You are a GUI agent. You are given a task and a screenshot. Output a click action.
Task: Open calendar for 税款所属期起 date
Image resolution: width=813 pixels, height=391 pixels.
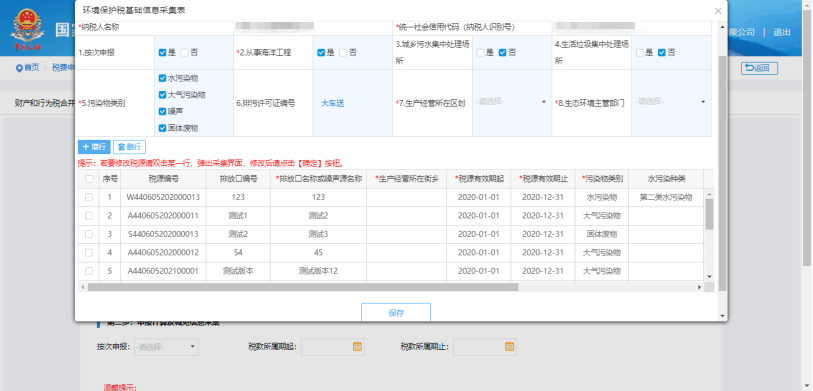point(357,347)
